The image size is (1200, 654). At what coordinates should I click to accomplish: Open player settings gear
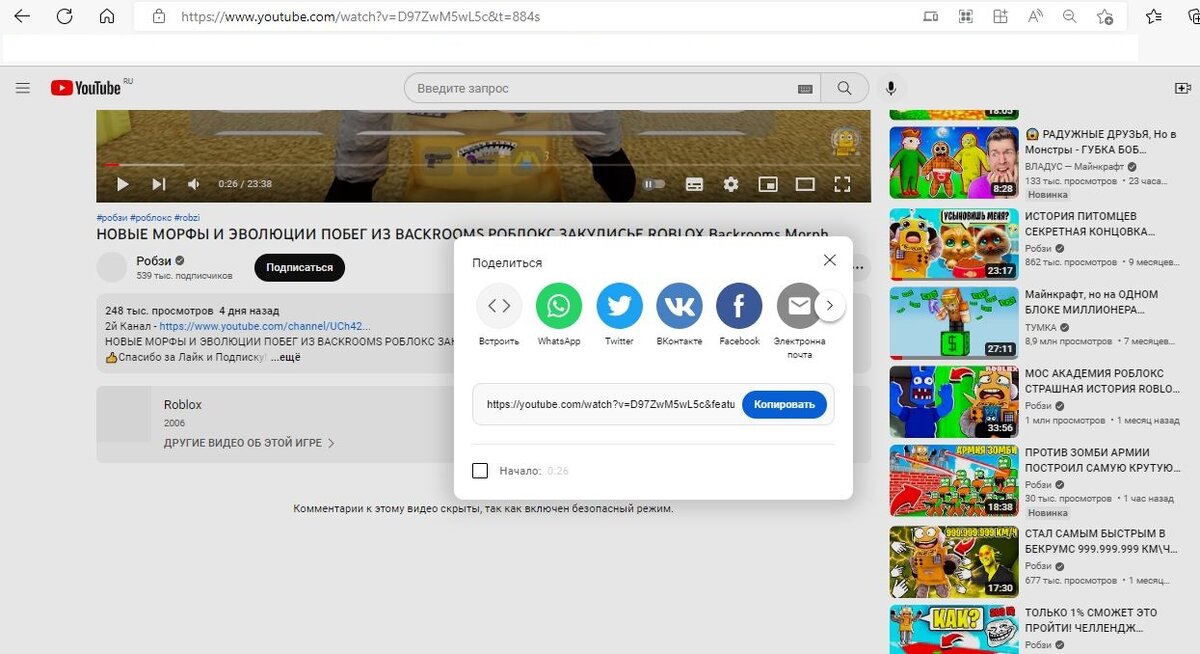click(731, 184)
